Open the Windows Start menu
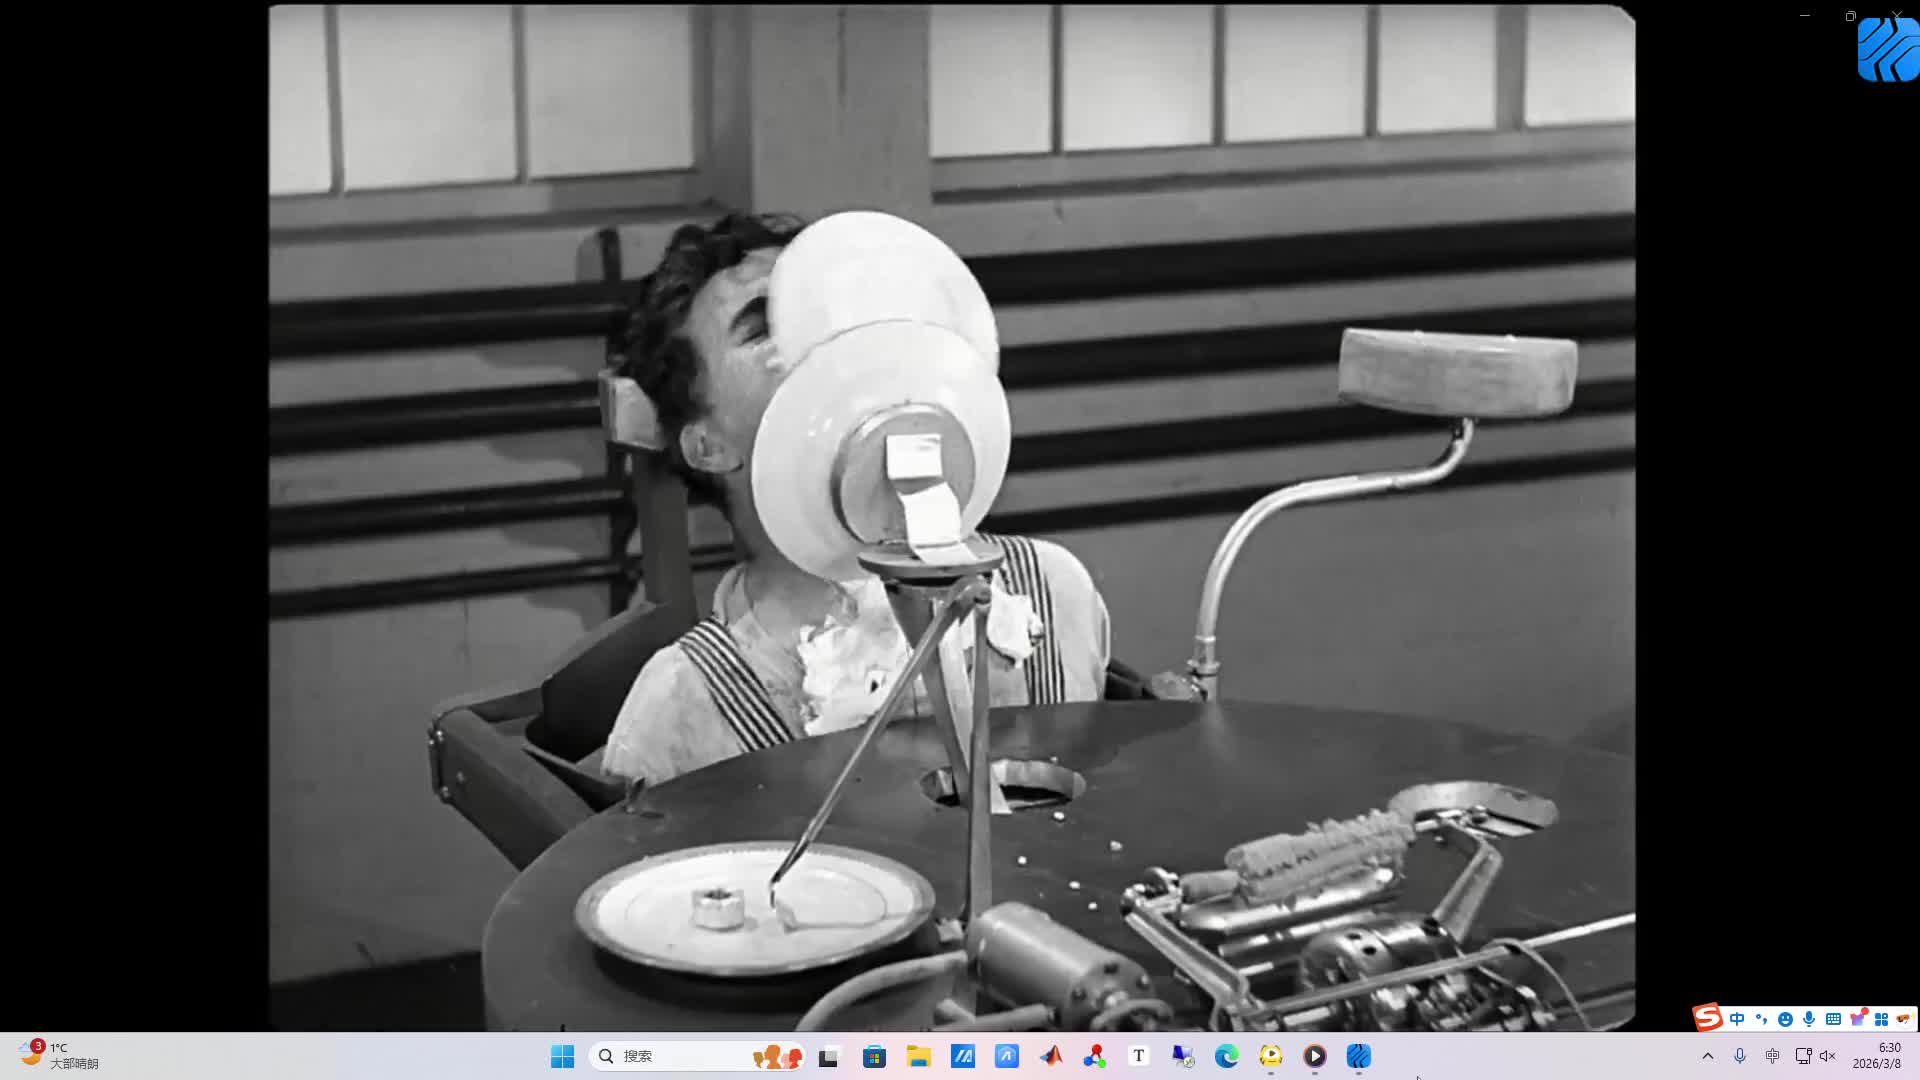The height and width of the screenshot is (1080, 1920). click(562, 1056)
